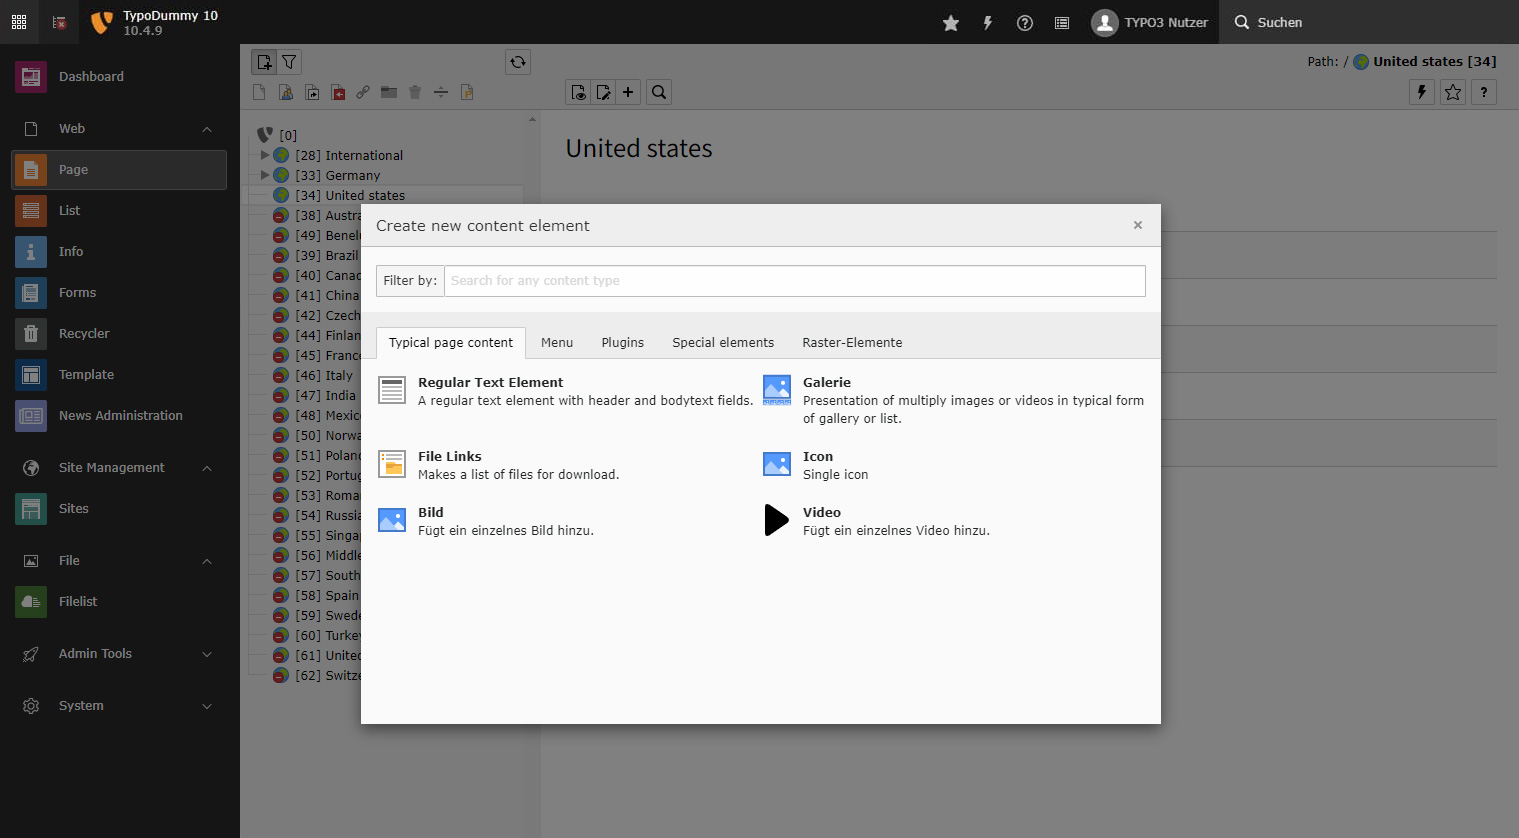Open the TYPO3 Nutzer user menu
This screenshot has width=1519, height=838.
coord(1150,22)
